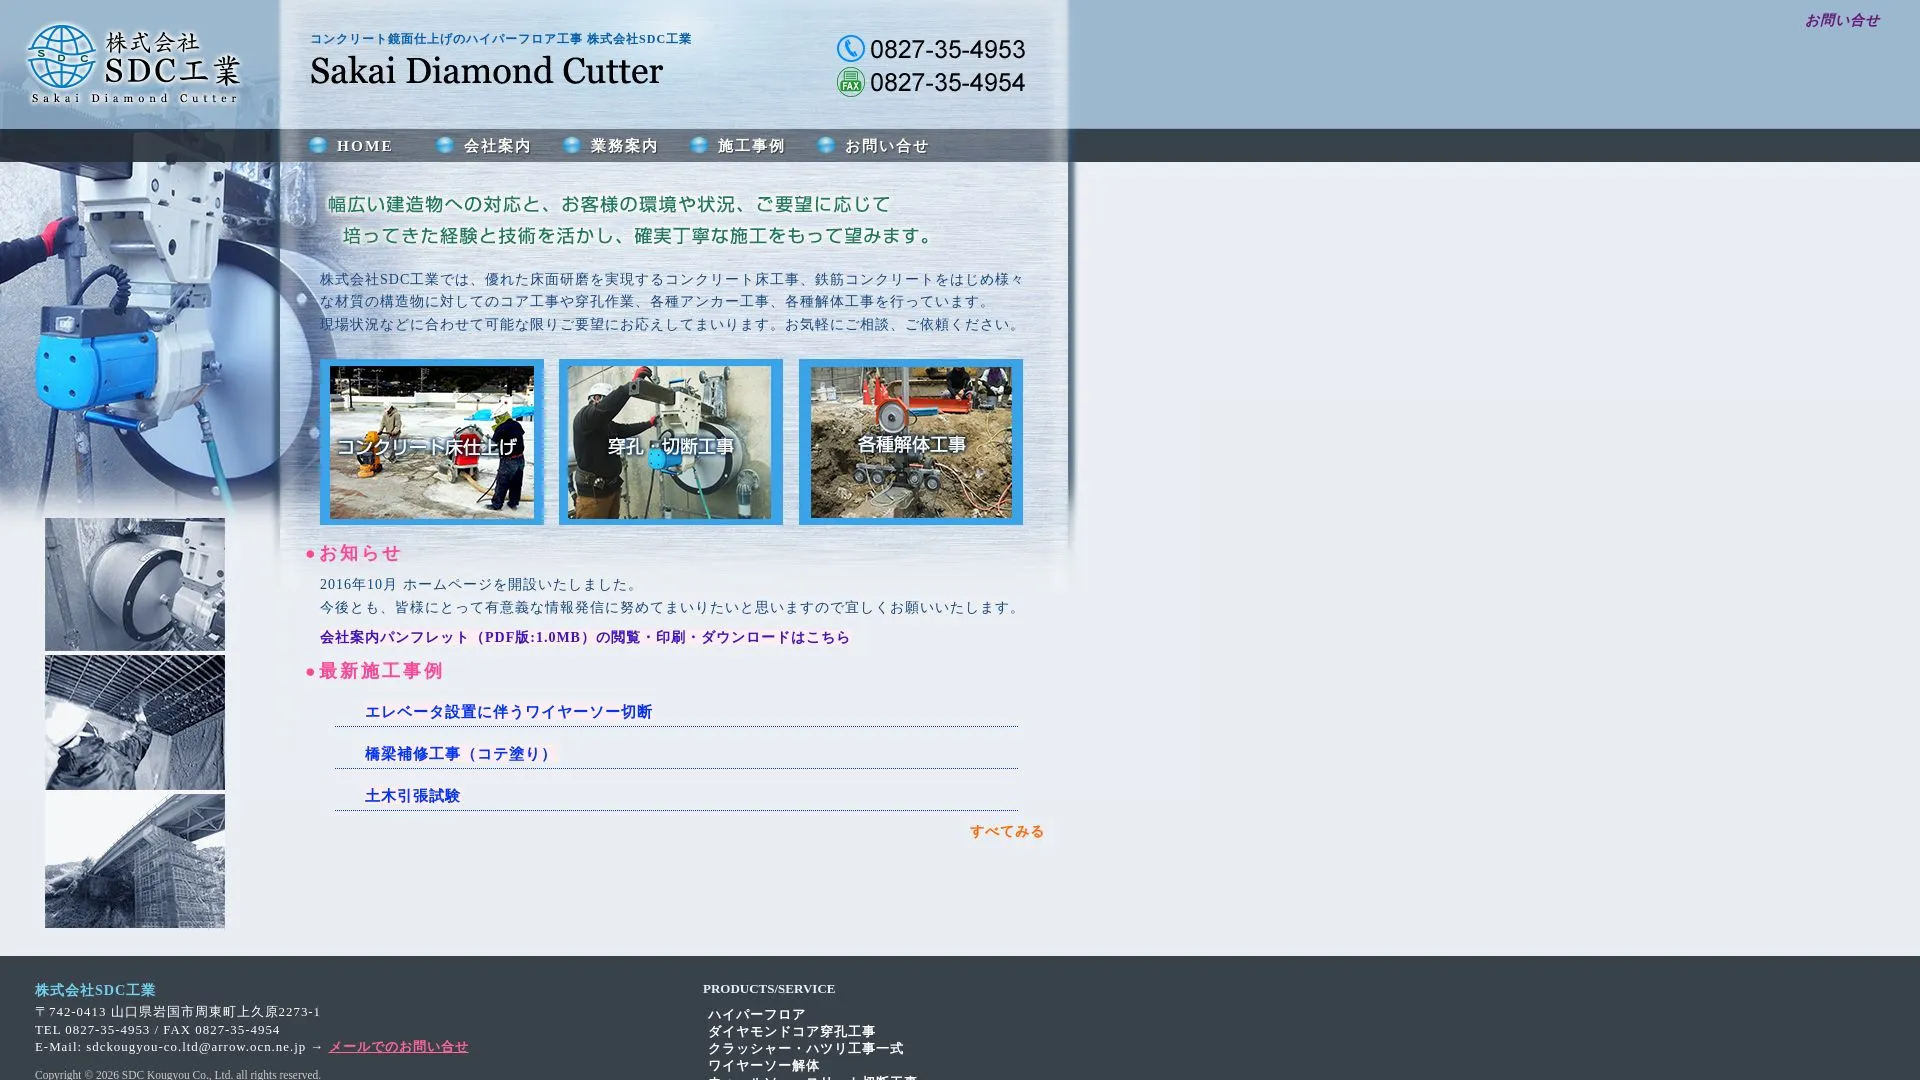Click the Sakai Diamond Cutter header title

click(486, 71)
